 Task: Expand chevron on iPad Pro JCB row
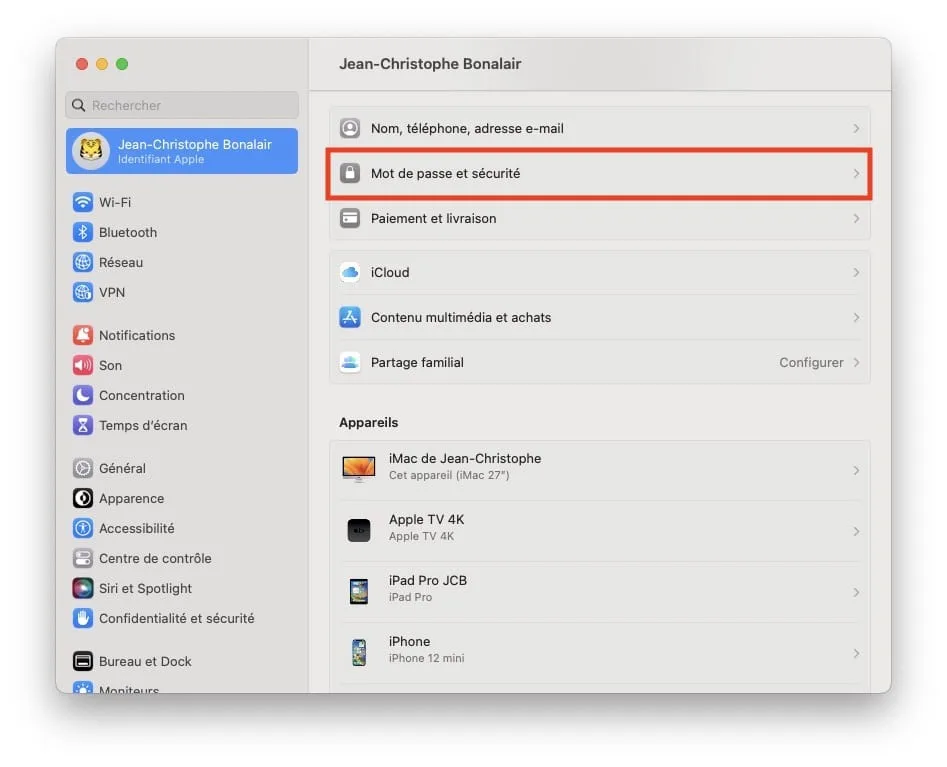tap(856, 592)
